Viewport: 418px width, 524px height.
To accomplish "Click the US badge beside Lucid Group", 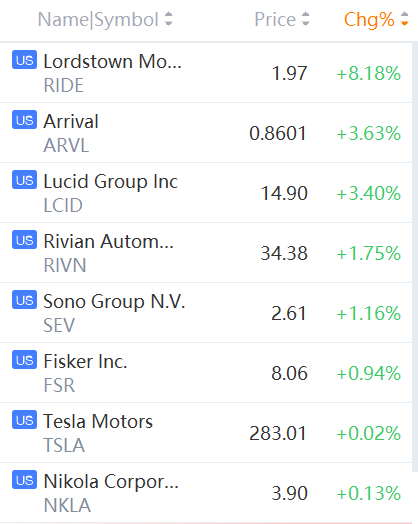I will (24, 180).
